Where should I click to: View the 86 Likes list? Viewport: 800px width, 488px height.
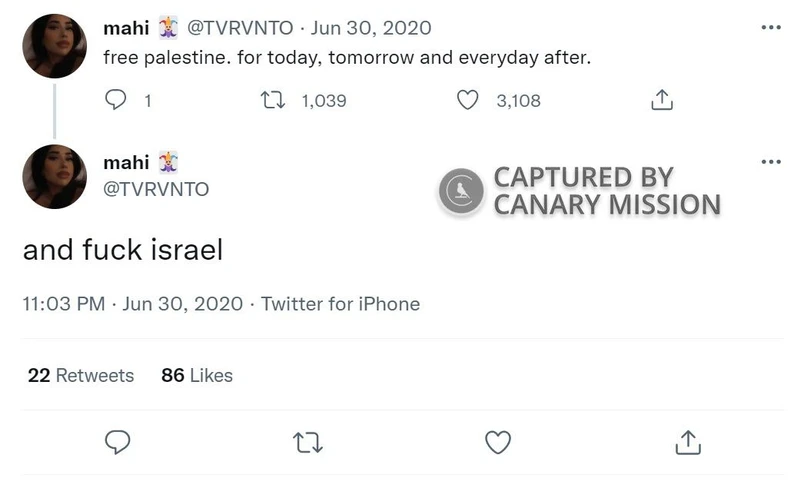tap(196, 375)
